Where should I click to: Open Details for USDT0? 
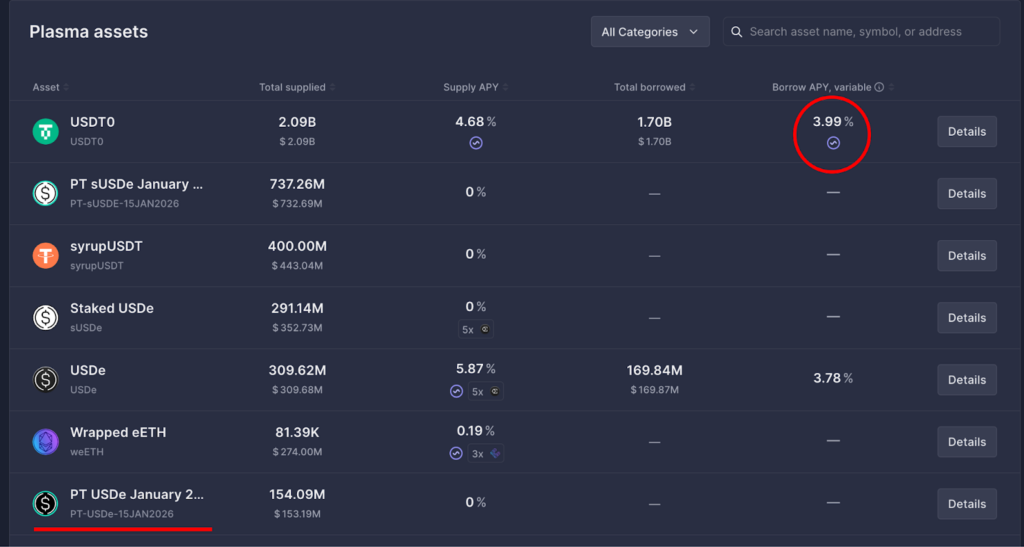click(x=966, y=132)
